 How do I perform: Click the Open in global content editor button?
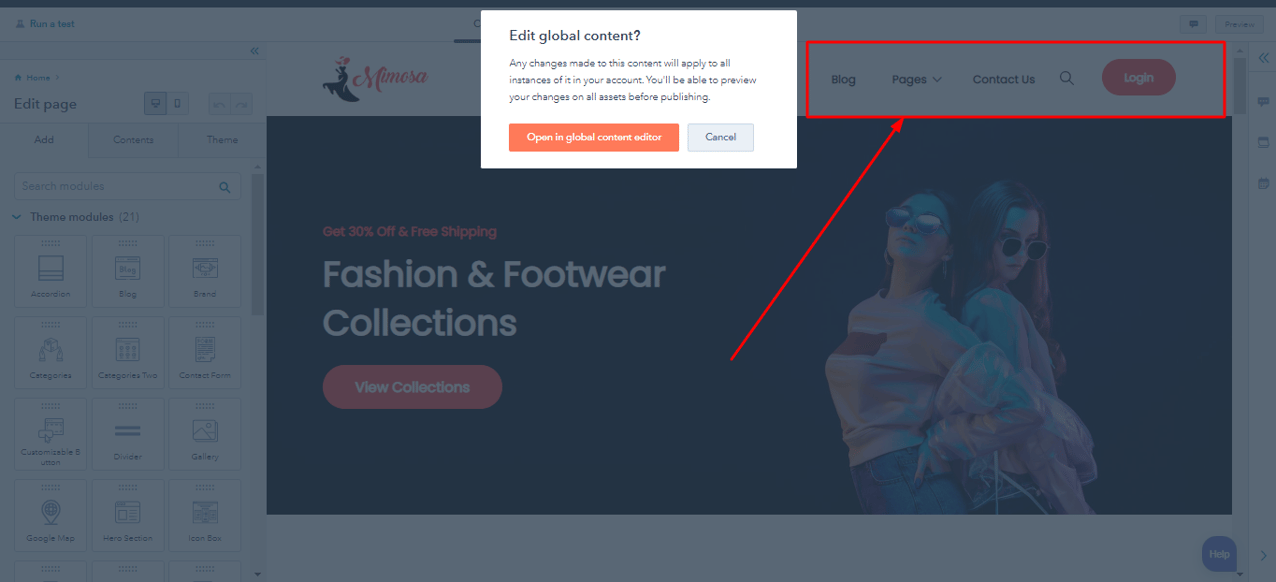[593, 137]
